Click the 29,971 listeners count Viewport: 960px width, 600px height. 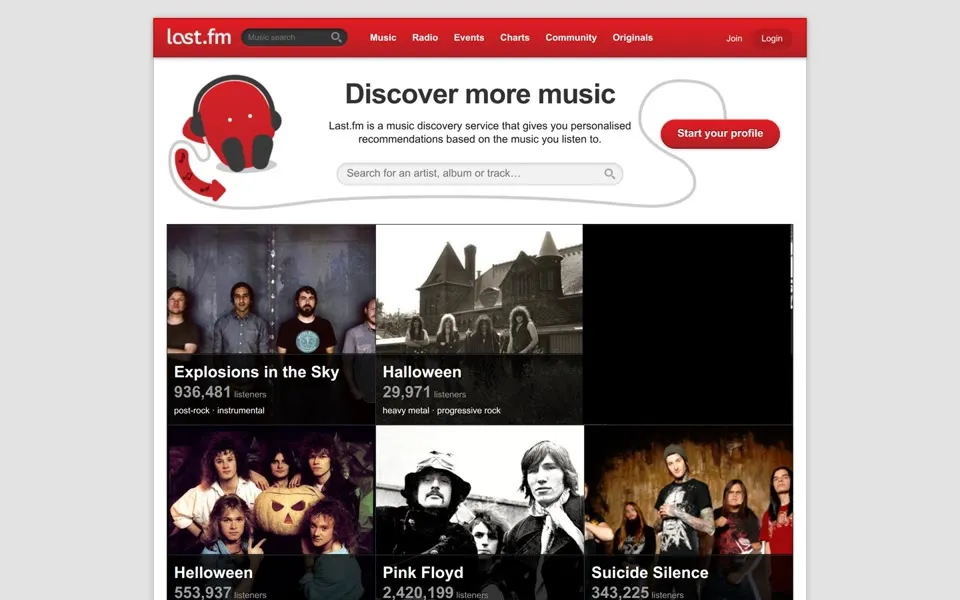coord(424,392)
